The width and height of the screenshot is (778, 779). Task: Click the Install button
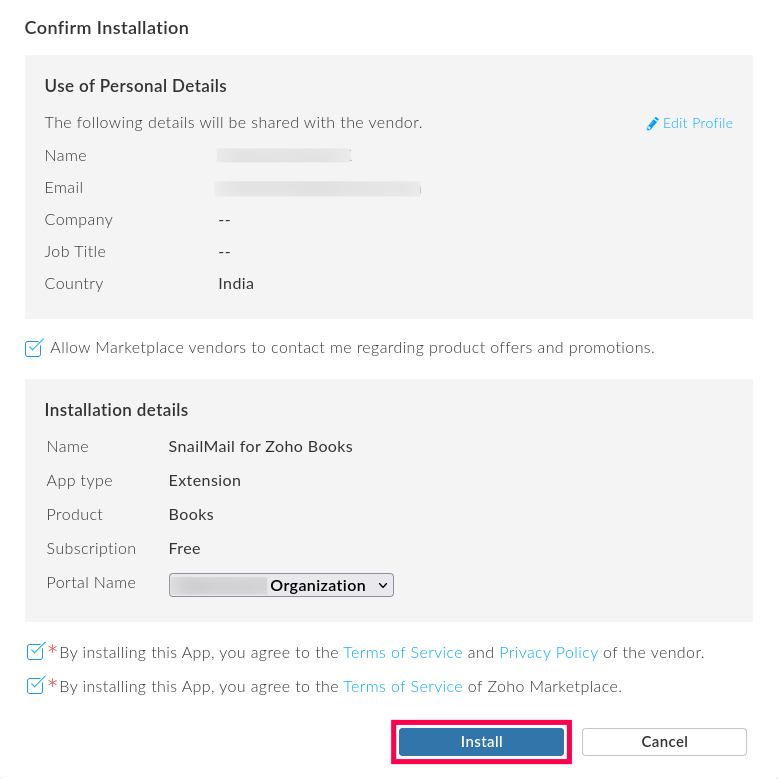click(481, 742)
